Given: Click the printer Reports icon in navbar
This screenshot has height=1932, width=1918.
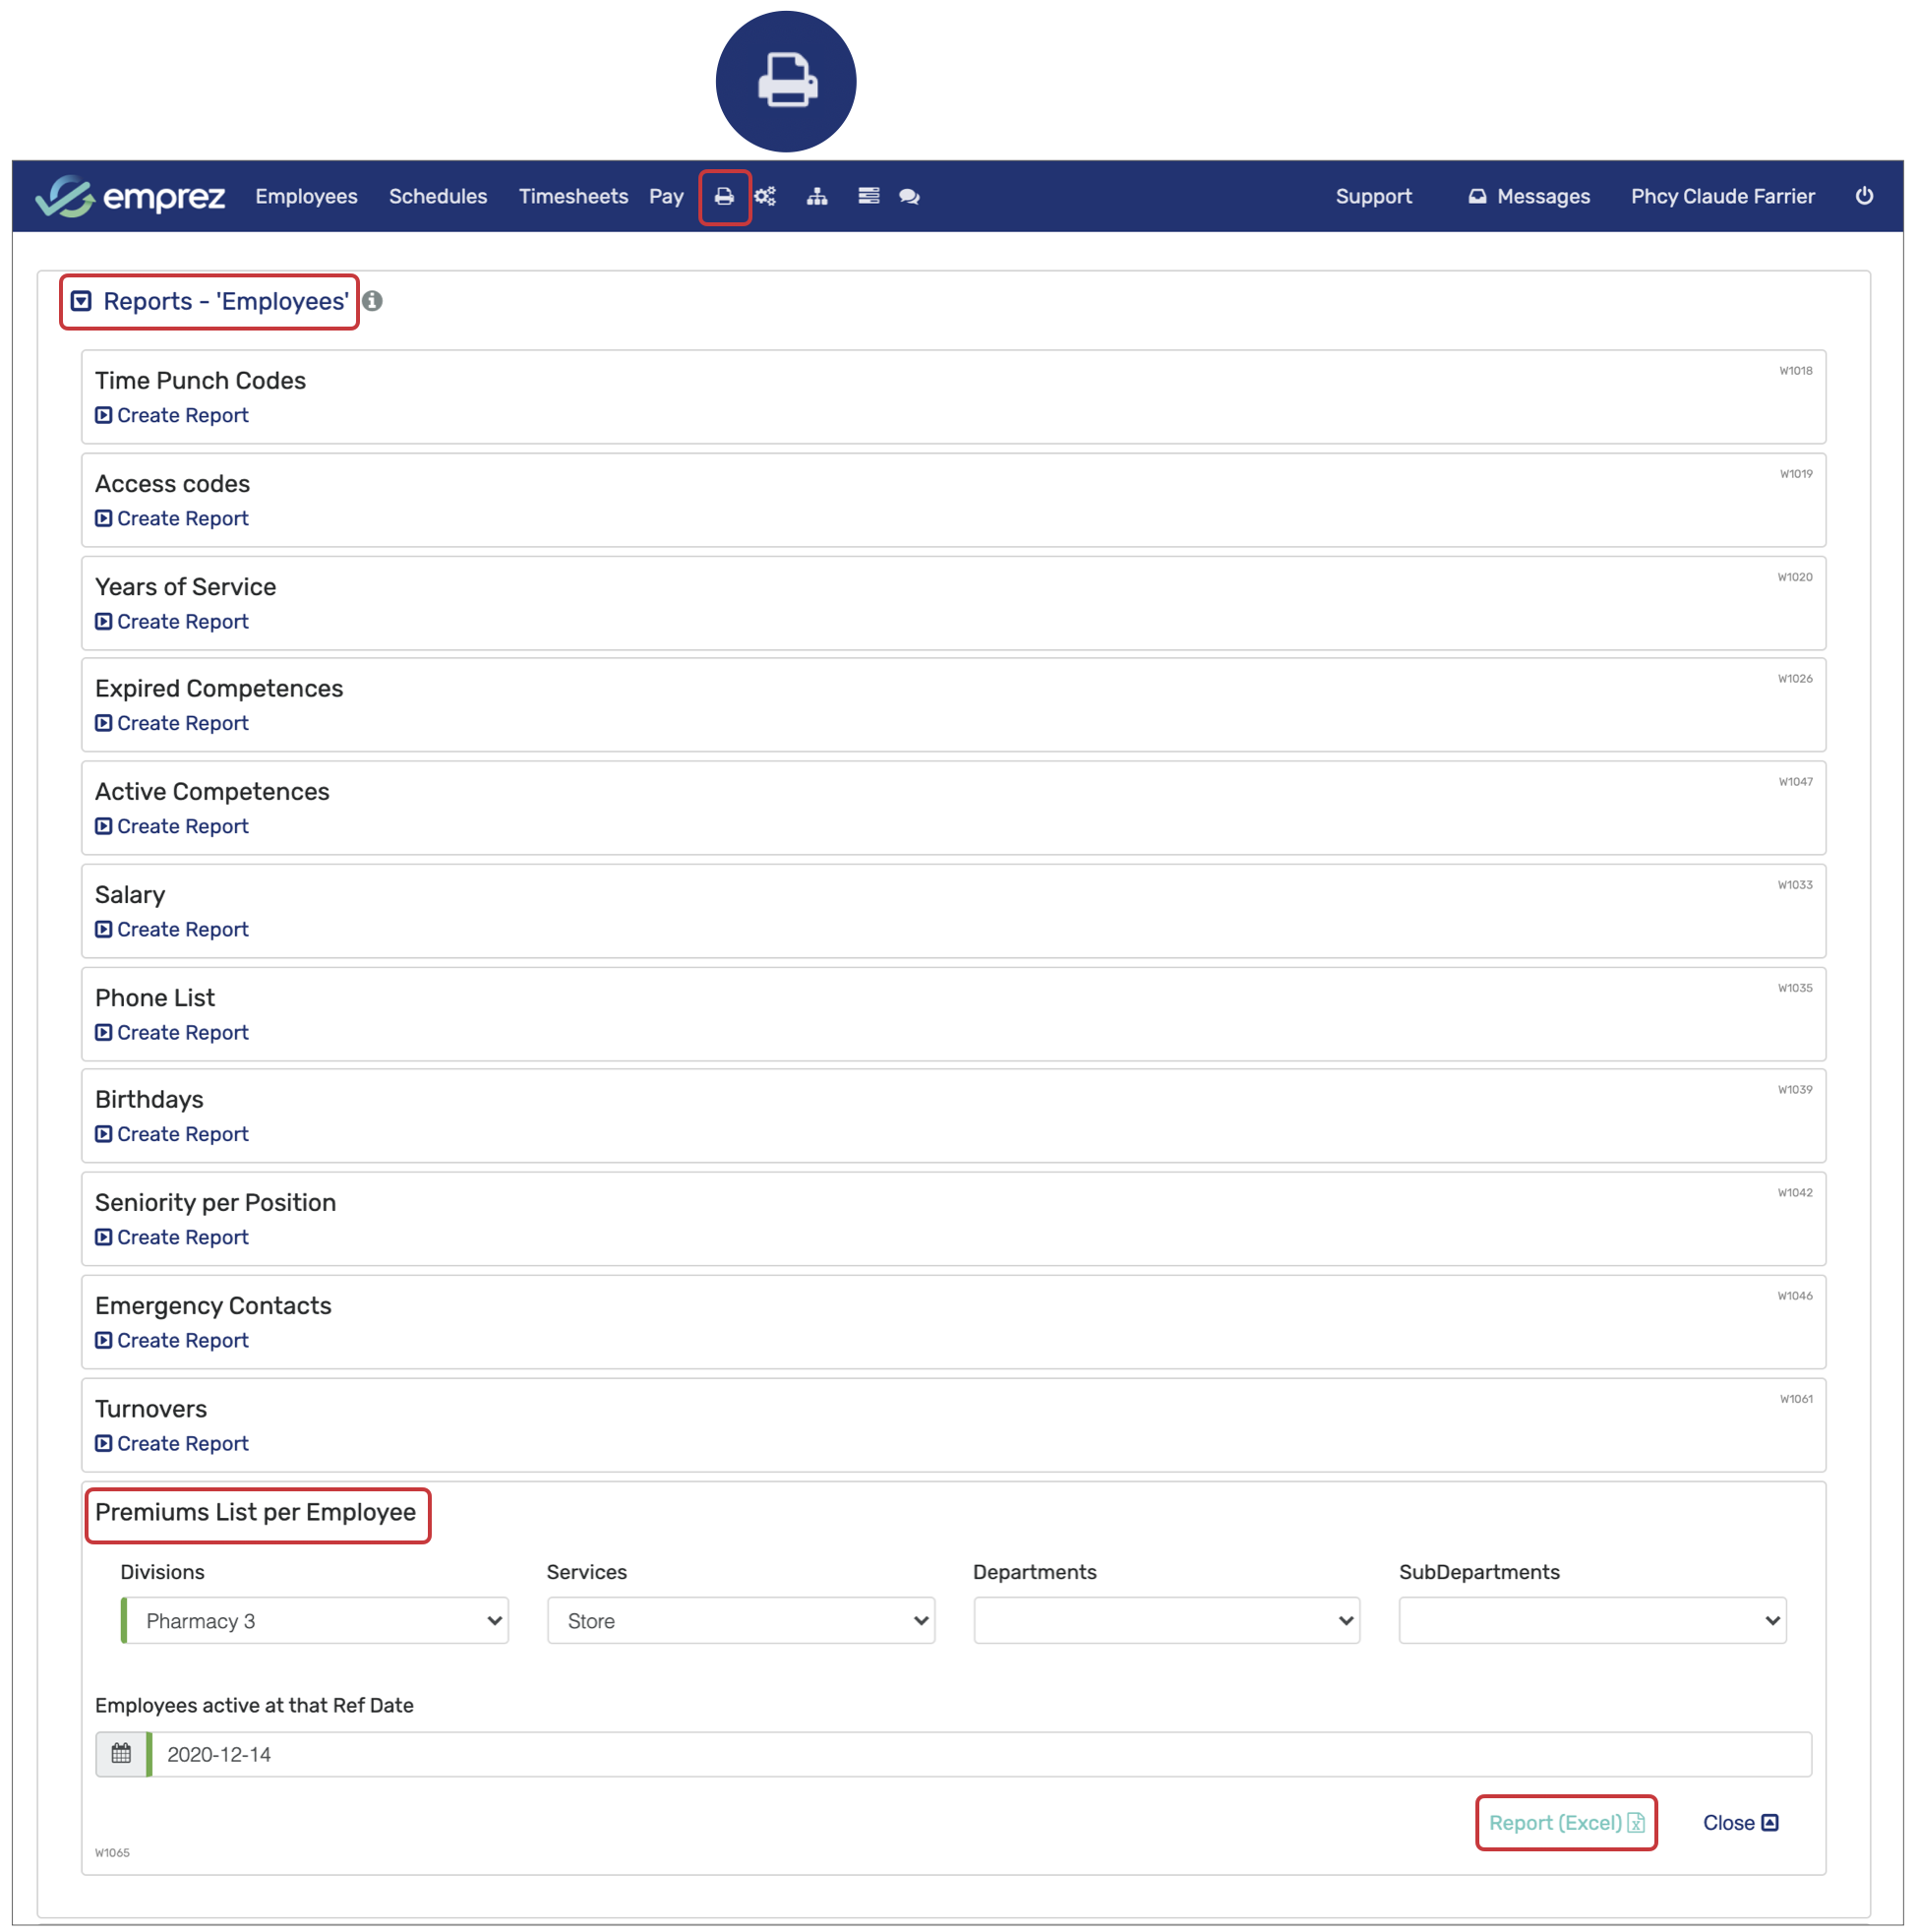Looking at the screenshot, I should (x=724, y=197).
